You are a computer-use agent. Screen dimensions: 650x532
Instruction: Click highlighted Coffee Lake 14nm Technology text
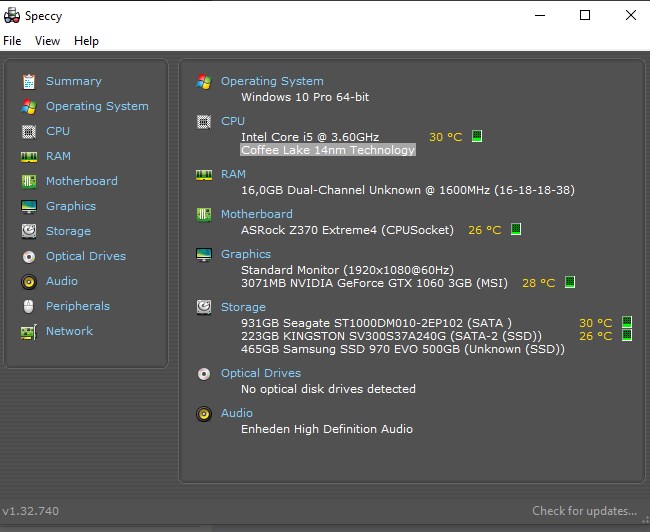pyautogui.click(x=328, y=150)
